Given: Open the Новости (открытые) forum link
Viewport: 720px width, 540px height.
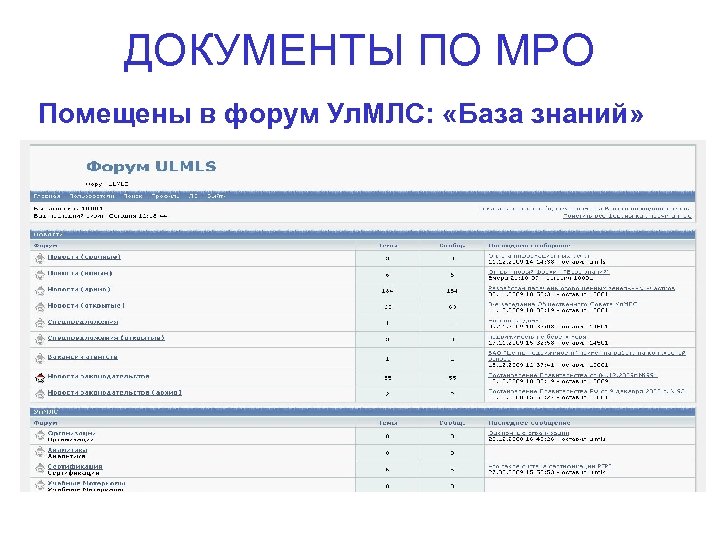Looking at the screenshot, I should (x=86, y=305).
